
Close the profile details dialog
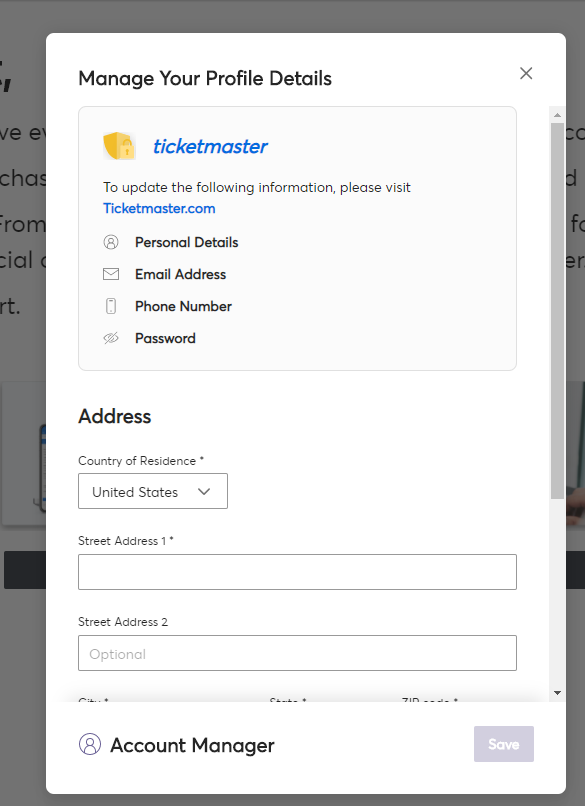tap(526, 73)
